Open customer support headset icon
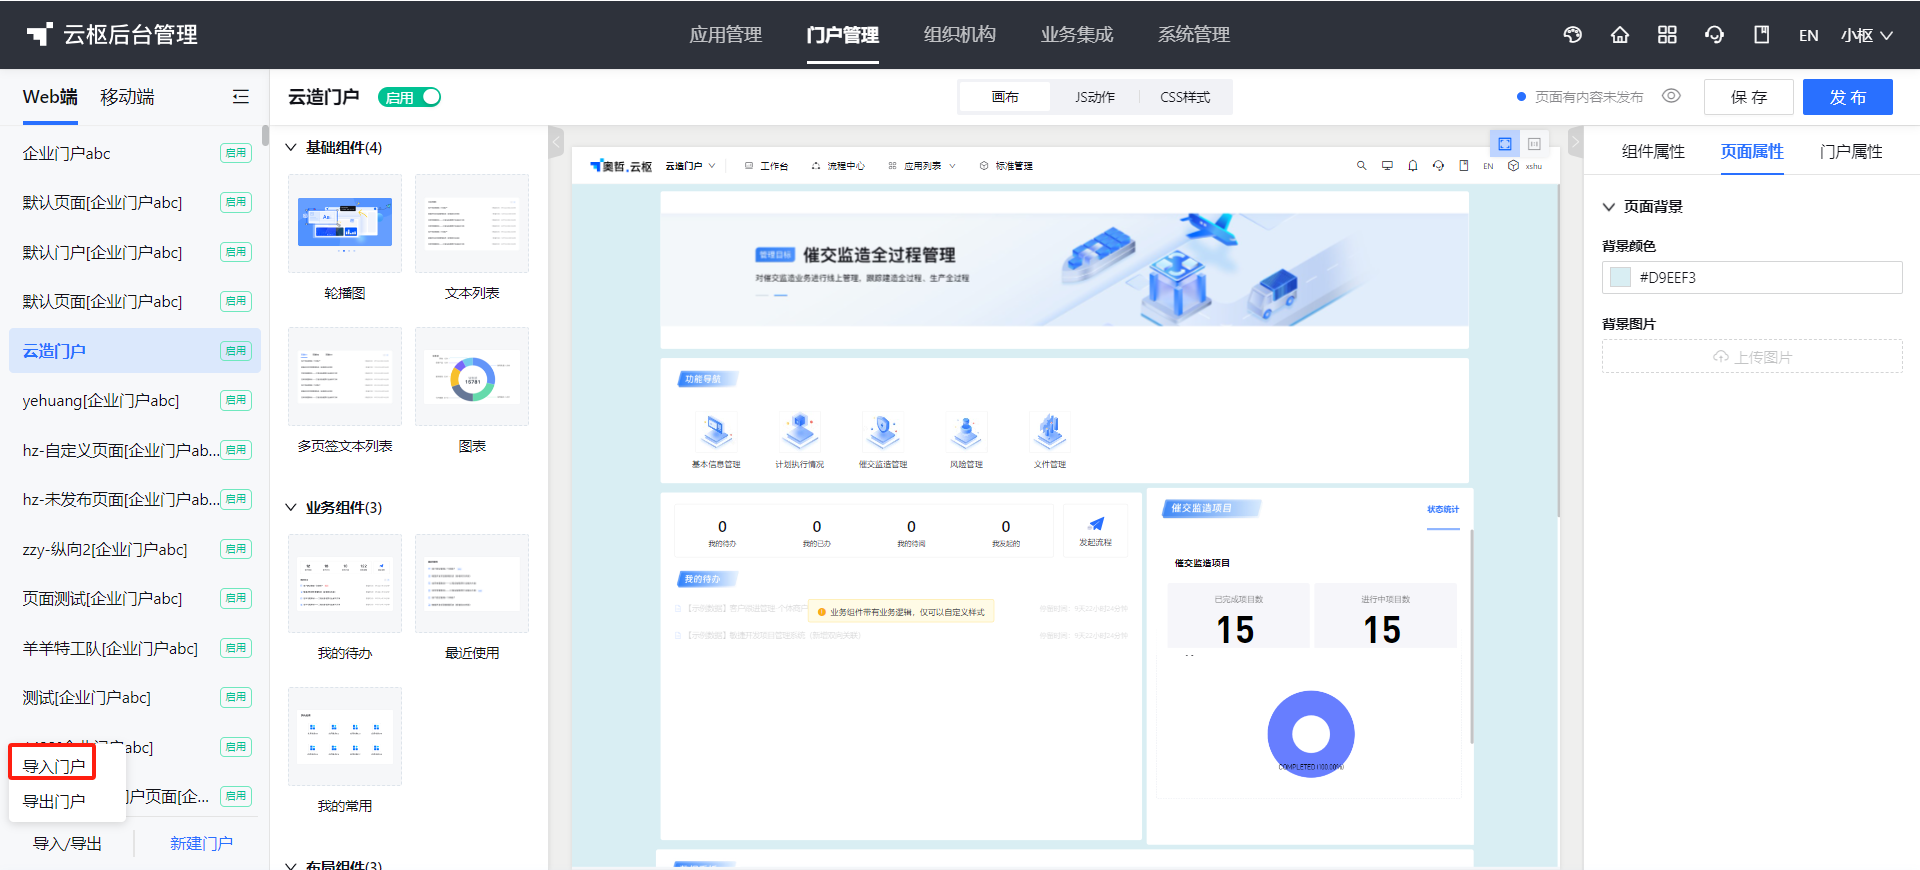Image resolution: width=1920 pixels, height=870 pixels. (x=1714, y=35)
